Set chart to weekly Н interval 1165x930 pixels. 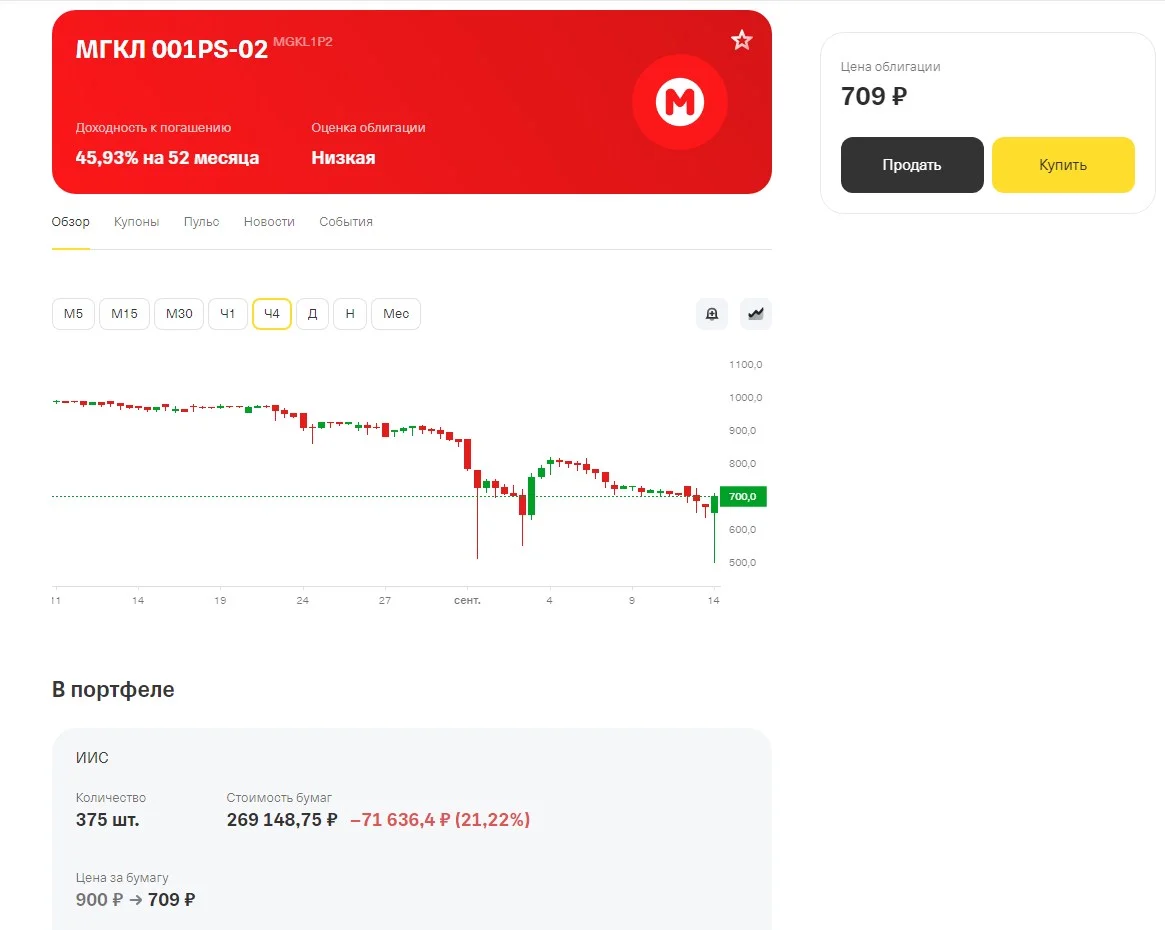(x=350, y=313)
